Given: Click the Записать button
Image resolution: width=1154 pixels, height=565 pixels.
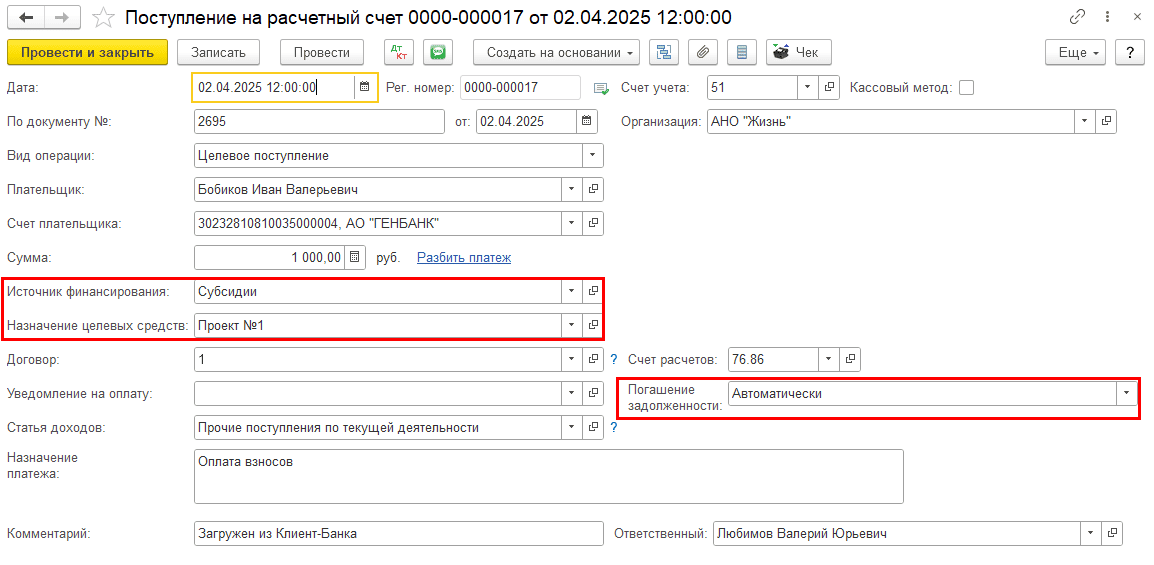Looking at the screenshot, I should (x=218, y=53).
